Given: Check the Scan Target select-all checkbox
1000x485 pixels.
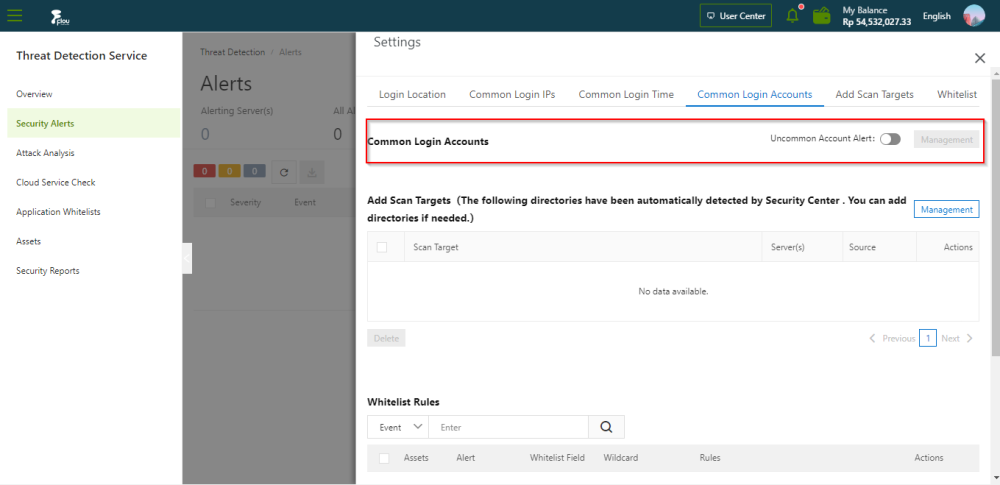Looking at the screenshot, I should 382,247.
